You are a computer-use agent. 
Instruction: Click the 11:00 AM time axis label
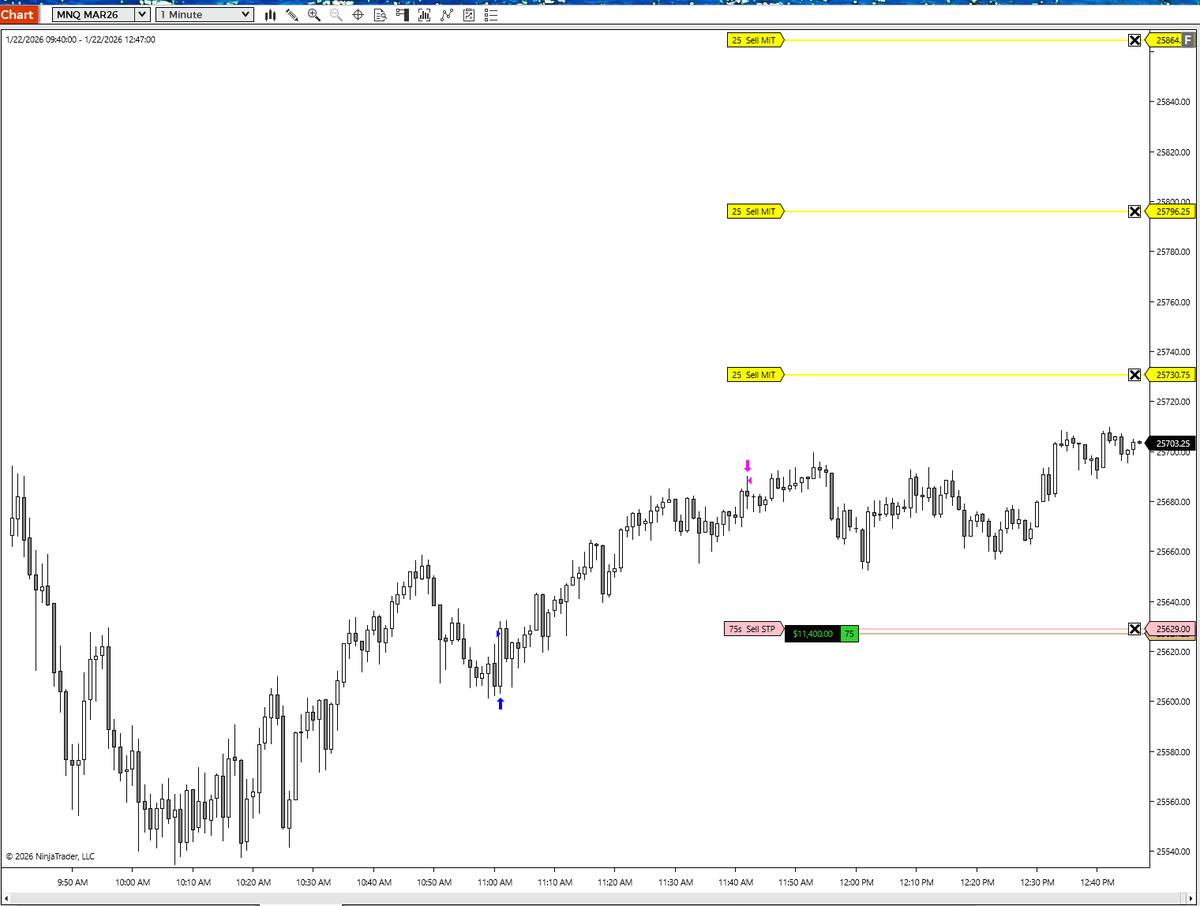pos(495,882)
